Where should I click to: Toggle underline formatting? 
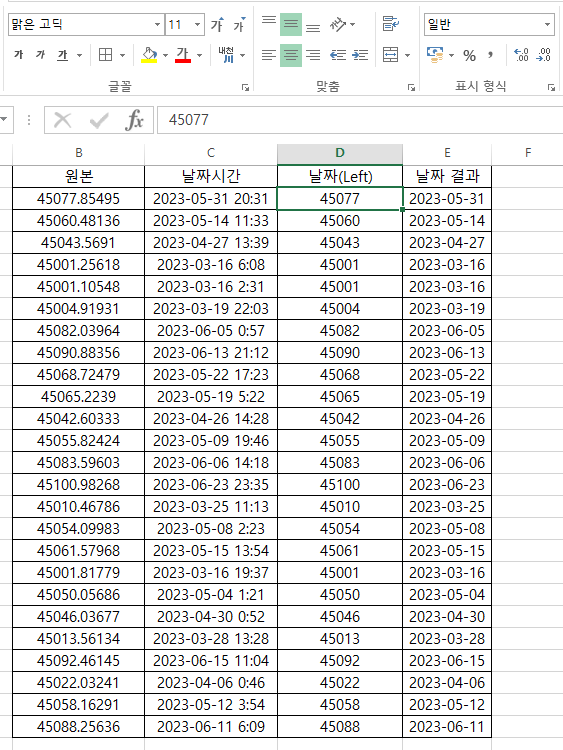tap(63, 55)
